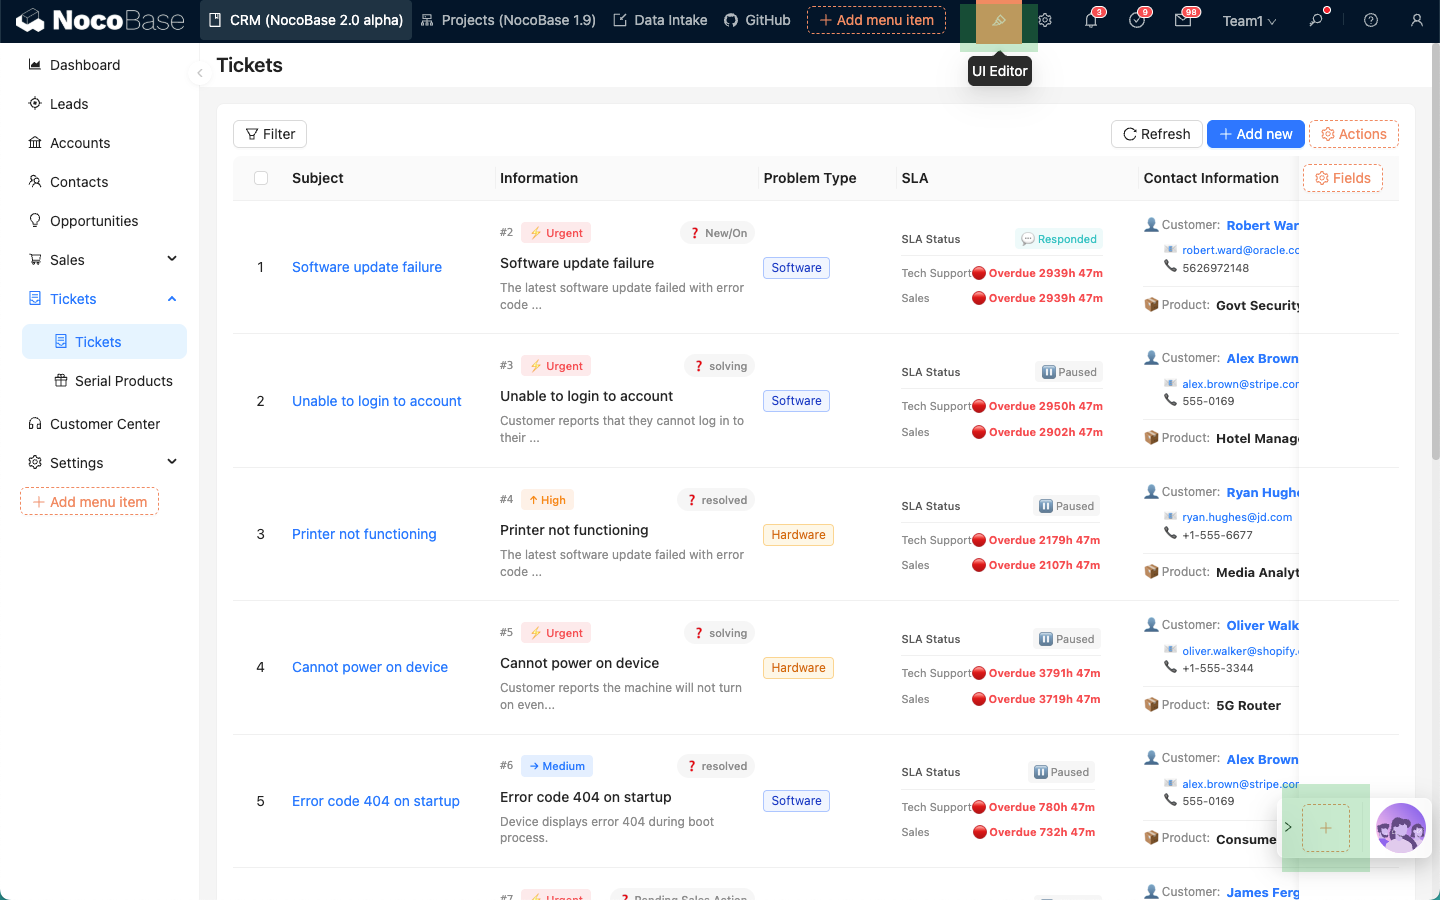Screen dimensions: 1440x900
Task: Expand the Sales sidebar menu
Action: point(172,259)
